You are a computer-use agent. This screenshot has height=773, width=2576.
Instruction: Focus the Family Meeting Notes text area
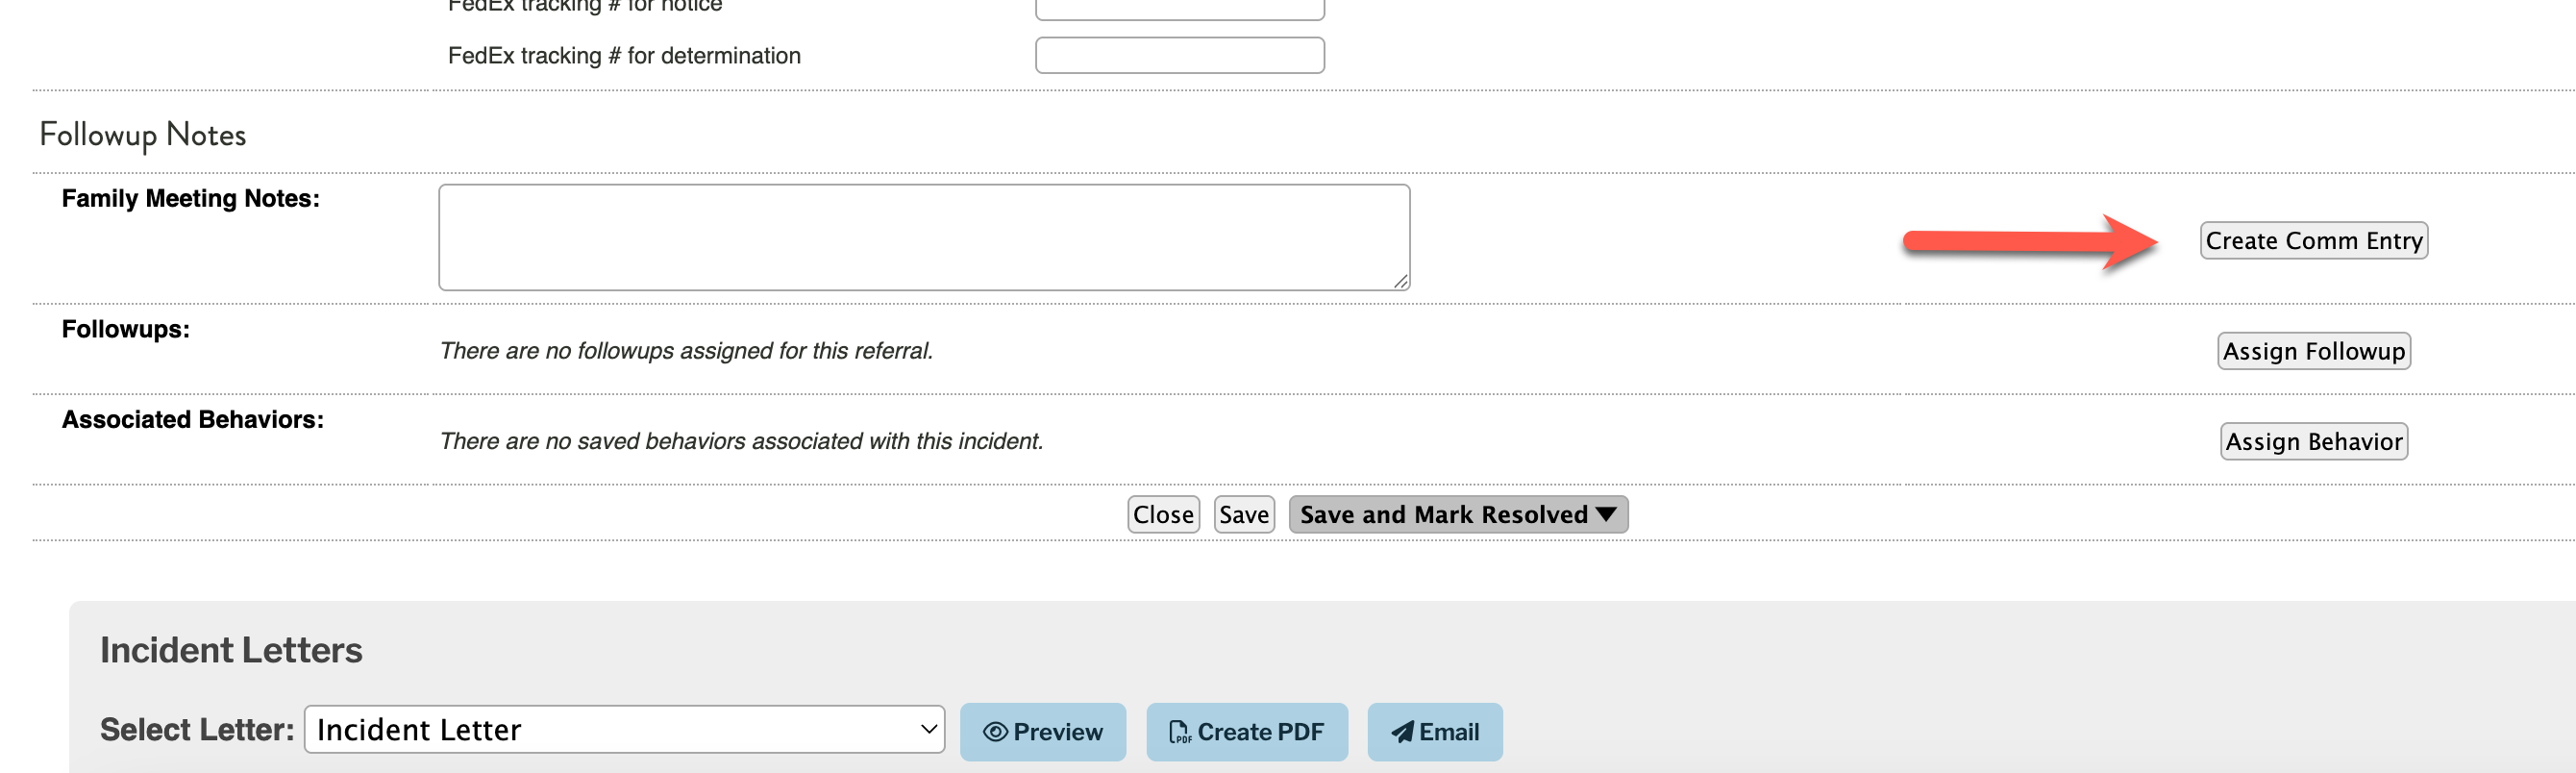pyautogui.click(x=924, y=237)
